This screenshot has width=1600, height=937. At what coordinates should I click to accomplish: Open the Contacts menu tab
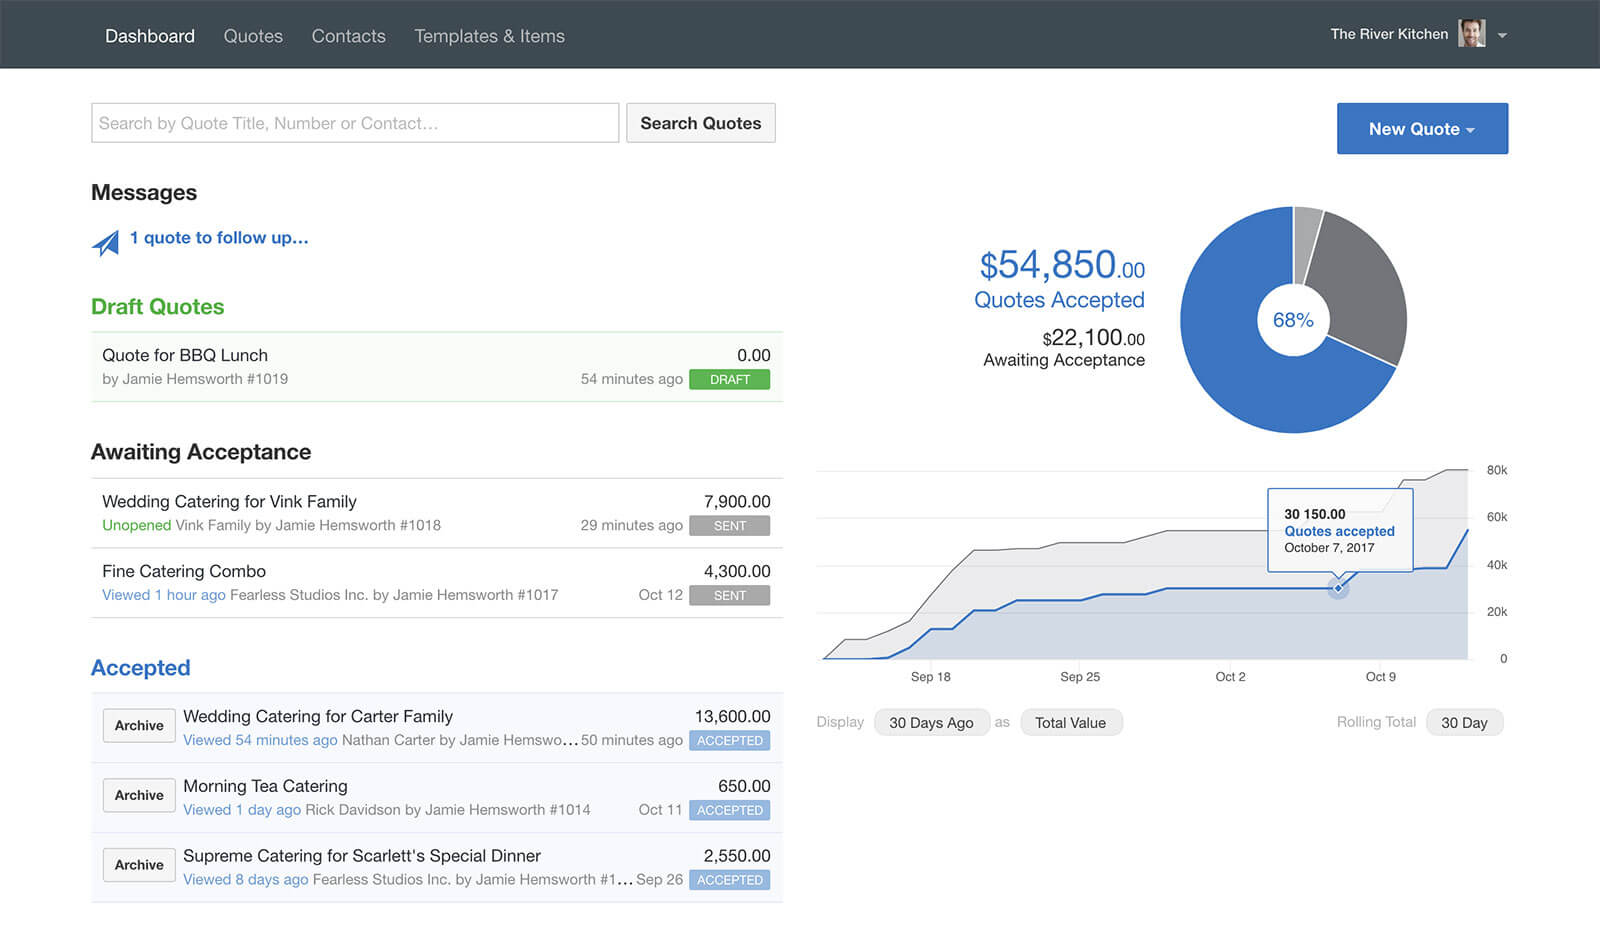pos(348,36)
